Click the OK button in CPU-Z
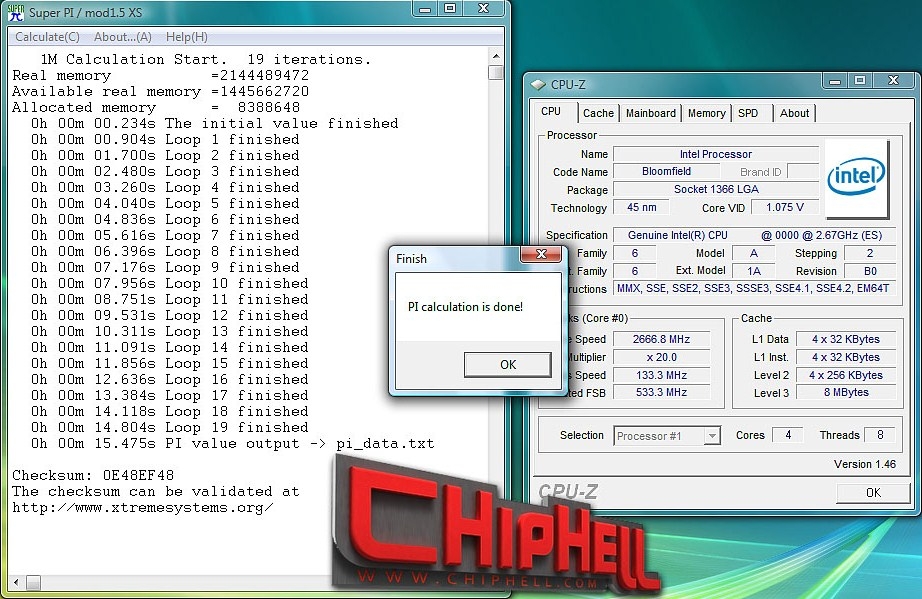 pyautogui.click(x=873, y=493)
